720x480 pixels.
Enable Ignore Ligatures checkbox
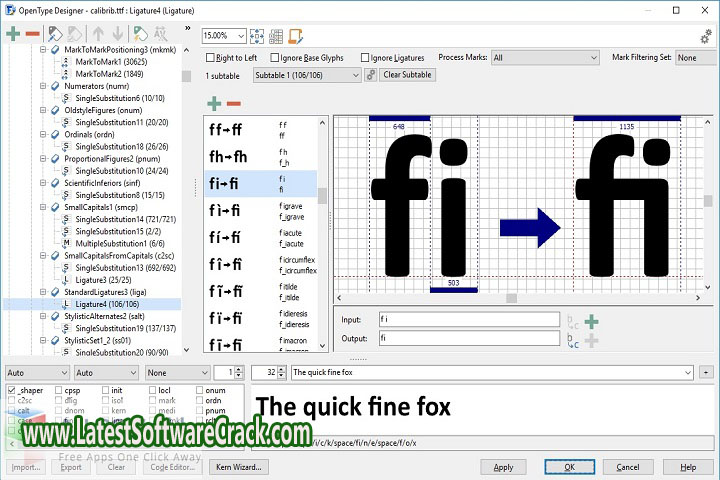(x=365, y=57)
